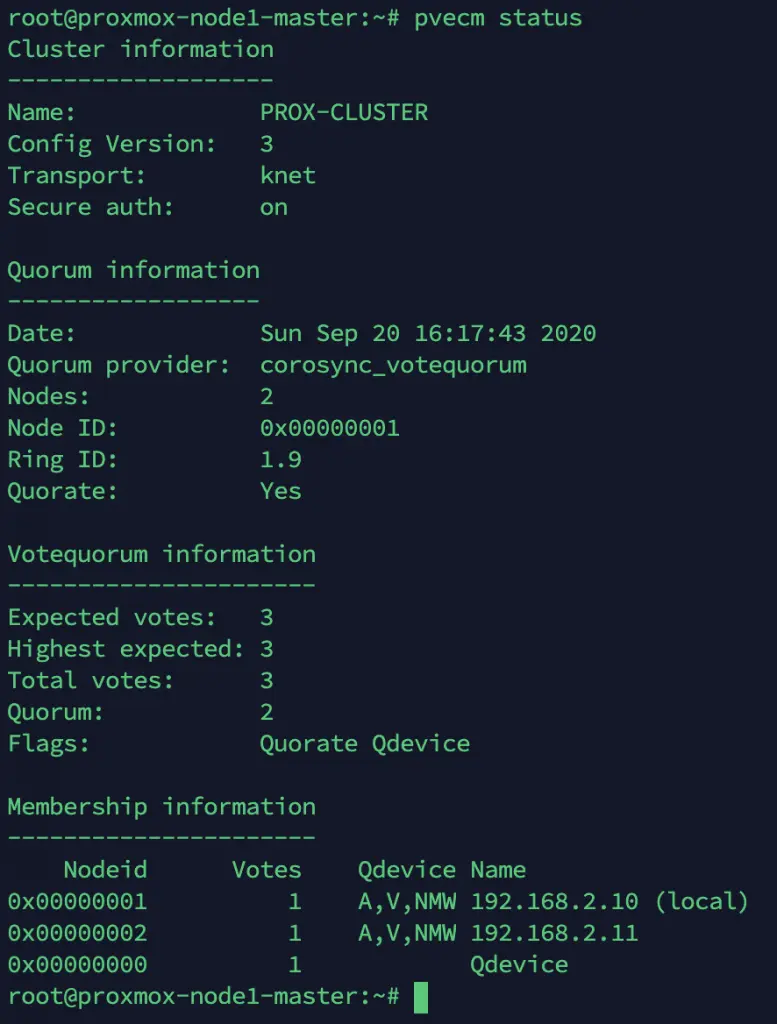
Task: Click the 'Membership information' heading
Action: pyautogui.click(x=162, y=807)
